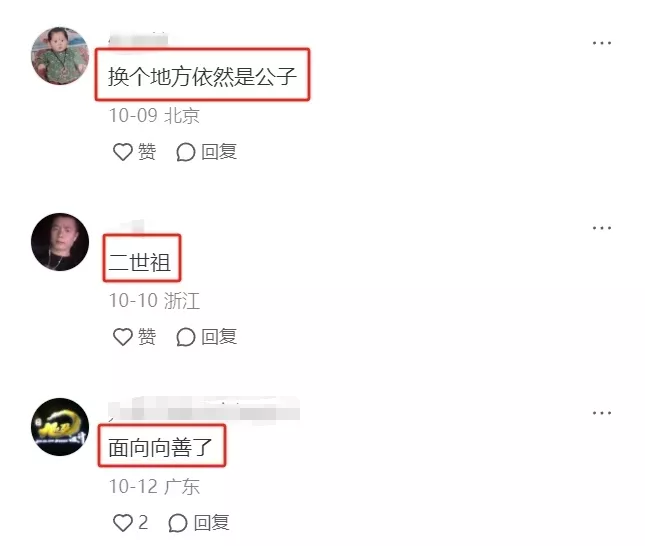
Task: Like the 二世祖 comment
Action: (x=123, y=337)
